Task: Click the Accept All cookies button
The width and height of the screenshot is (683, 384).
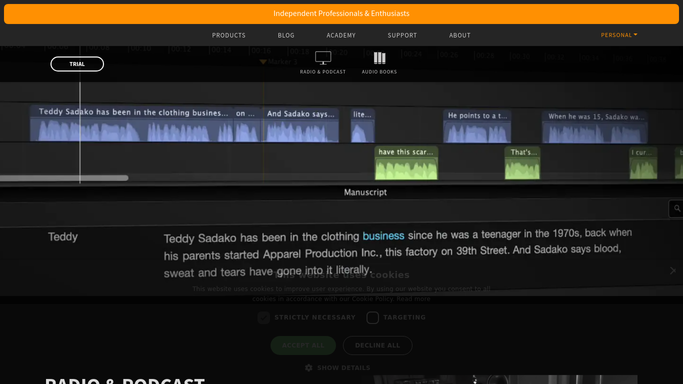Action: click(303, 345)
